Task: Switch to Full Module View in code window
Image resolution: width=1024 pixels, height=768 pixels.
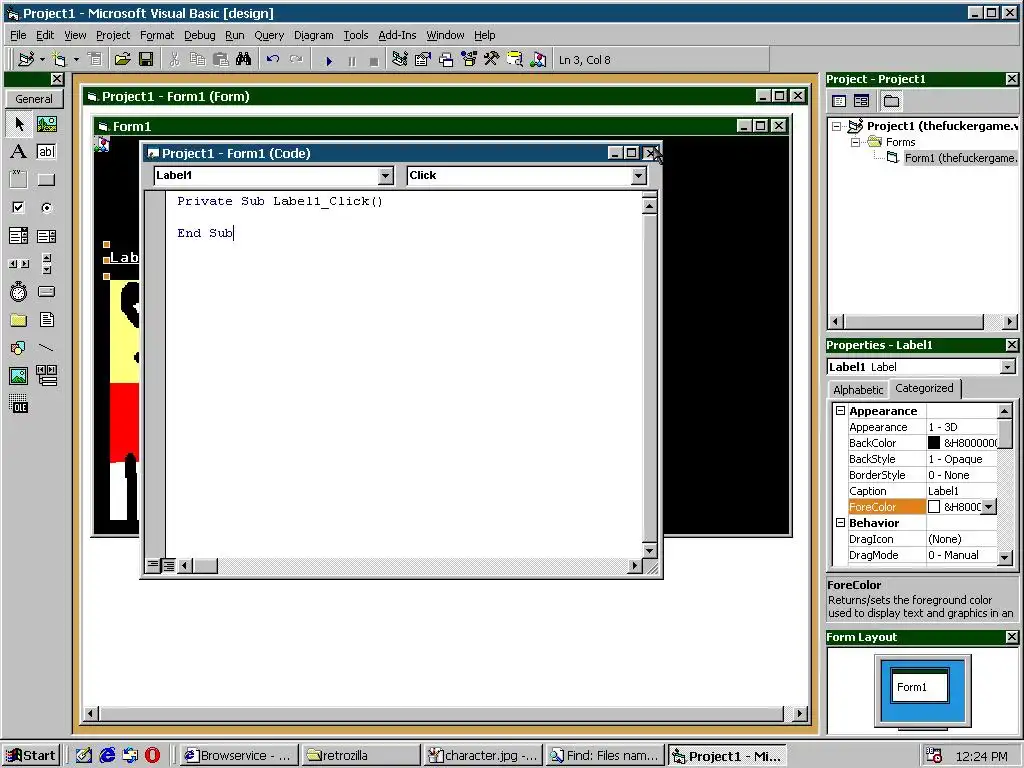Action: pyautogui.click(x=168, y=566)
